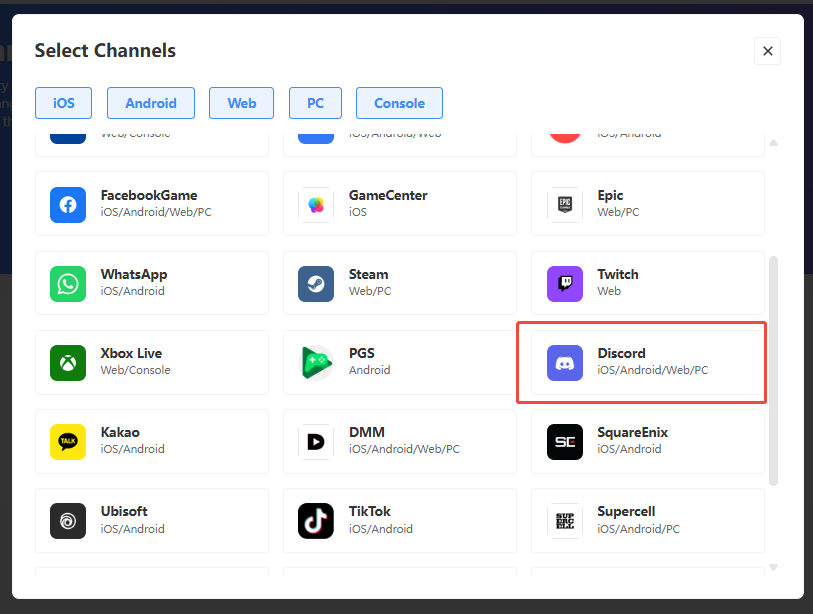Toggle the iOS platform filter
The image size is (813, 614).
point(63,103)
